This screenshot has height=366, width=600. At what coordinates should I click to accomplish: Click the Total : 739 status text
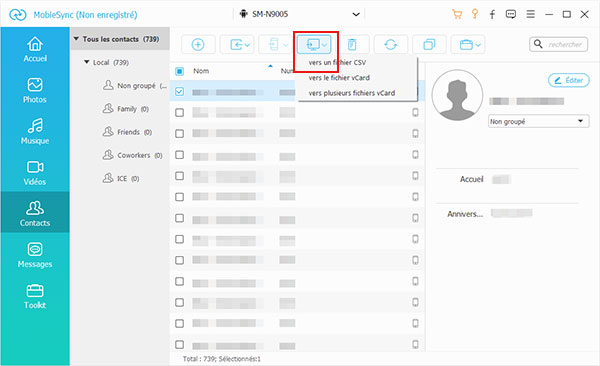(222, 359)
